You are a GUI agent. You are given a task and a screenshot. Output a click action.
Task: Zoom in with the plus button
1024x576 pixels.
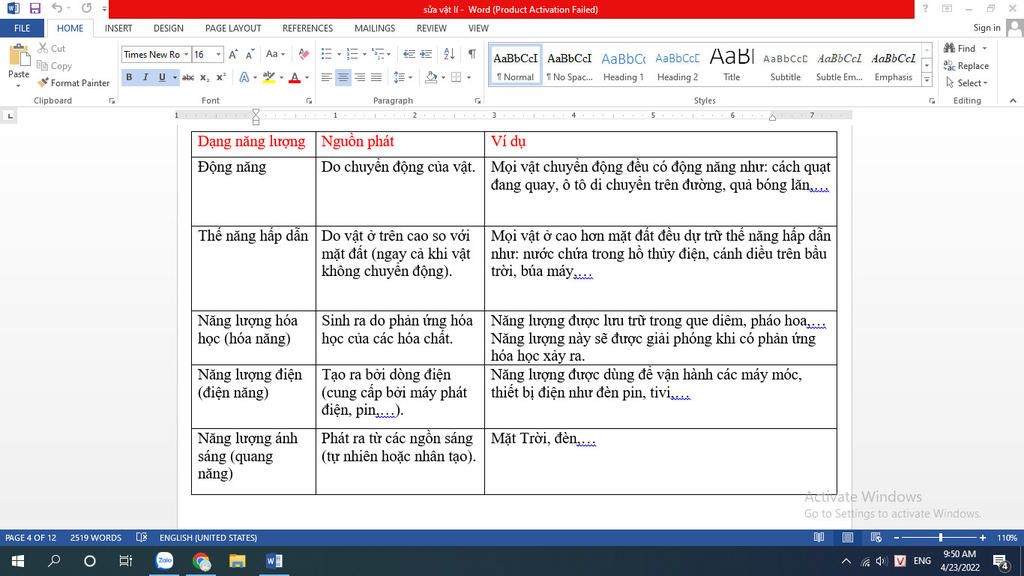983,537
